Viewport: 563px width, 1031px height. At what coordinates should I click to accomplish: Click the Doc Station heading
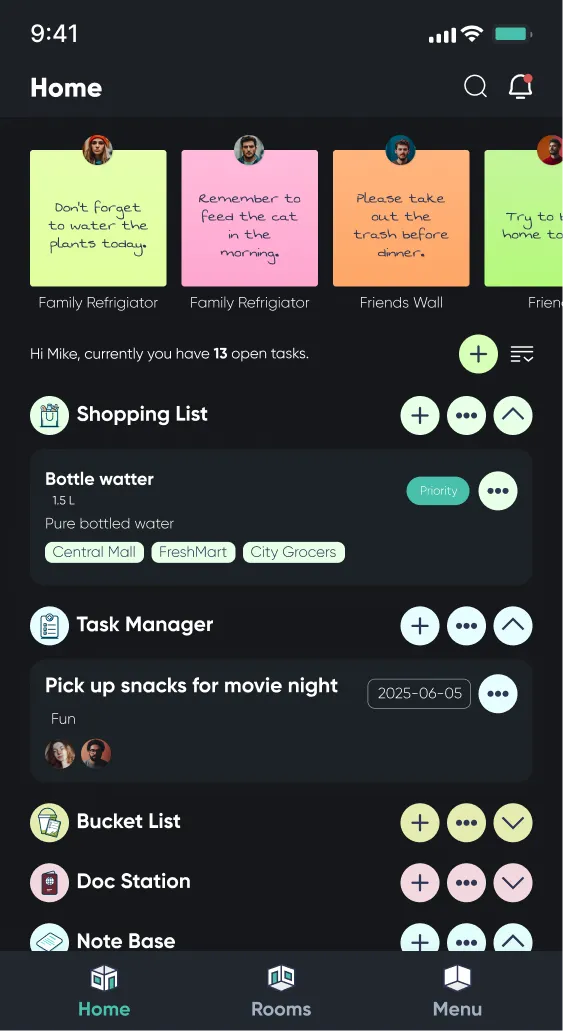(x=134, y=882)
